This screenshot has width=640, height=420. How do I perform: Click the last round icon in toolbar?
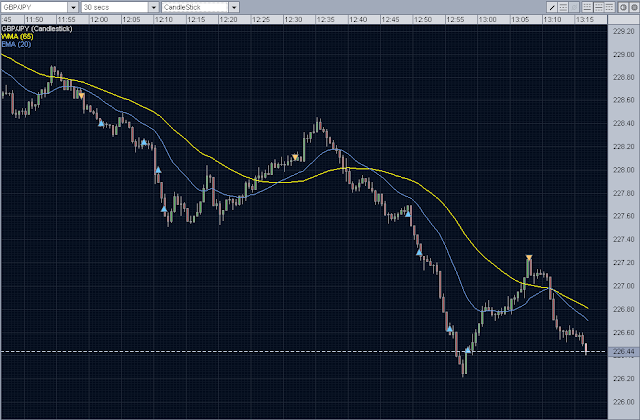tap(634, 7)
